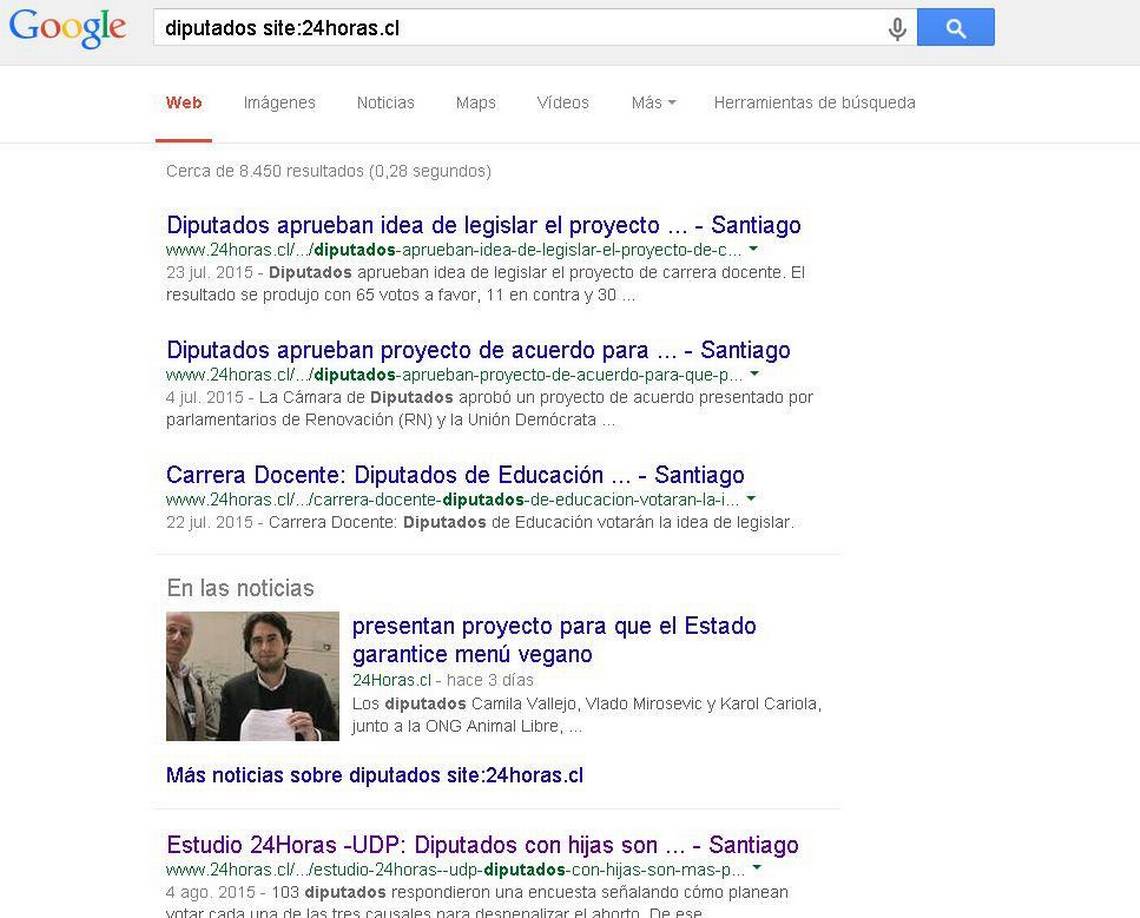Image resolution: width=1140 pixels, height=918 pixels.
Task: Click URL 'www.24horas.cl/.../diputados-aprueban-idea-de-legislar'
Action: click(454, 249)
